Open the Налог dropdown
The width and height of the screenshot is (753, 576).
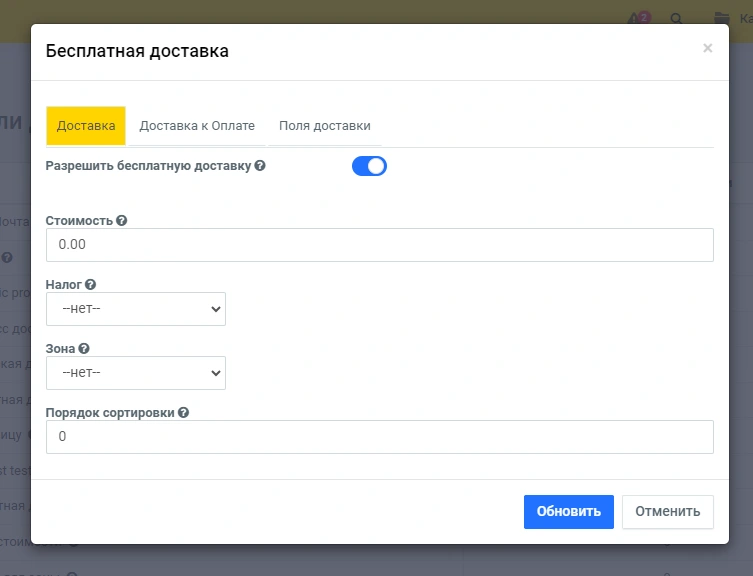click(x=136, y=309)
